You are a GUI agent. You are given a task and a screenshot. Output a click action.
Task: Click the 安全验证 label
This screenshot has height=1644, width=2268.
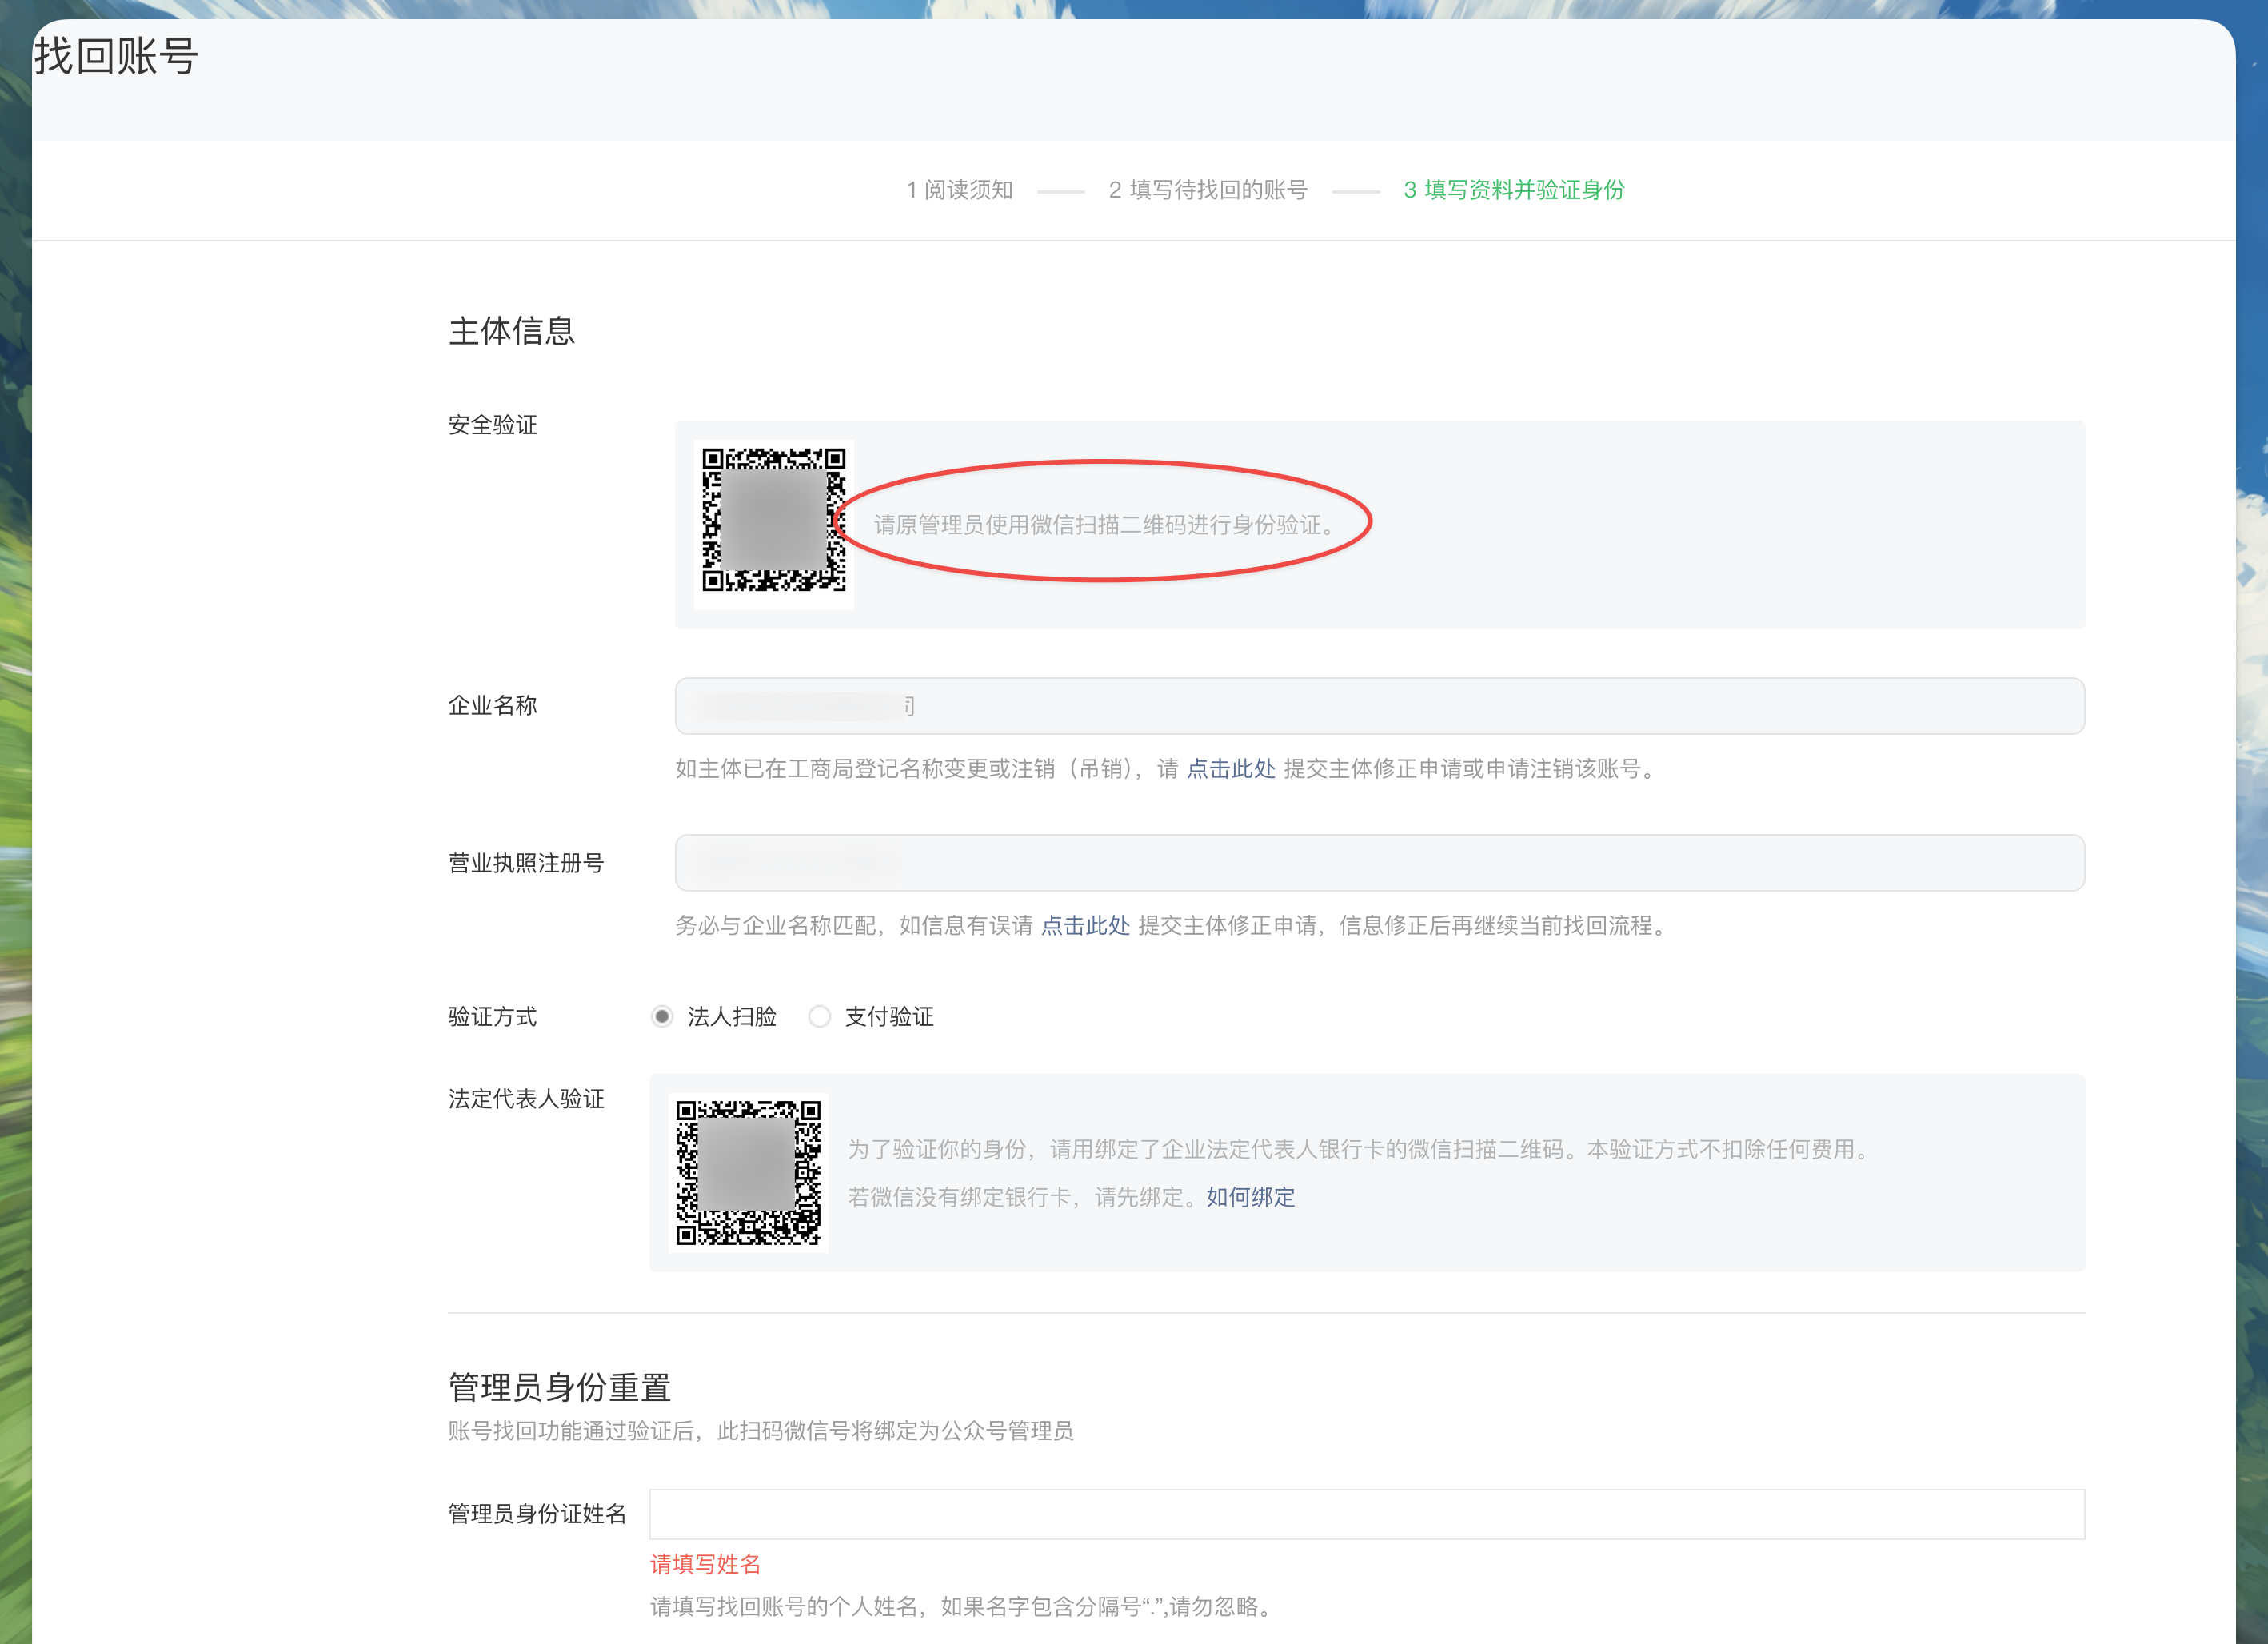pyautogui.click(x=492, y=425)
